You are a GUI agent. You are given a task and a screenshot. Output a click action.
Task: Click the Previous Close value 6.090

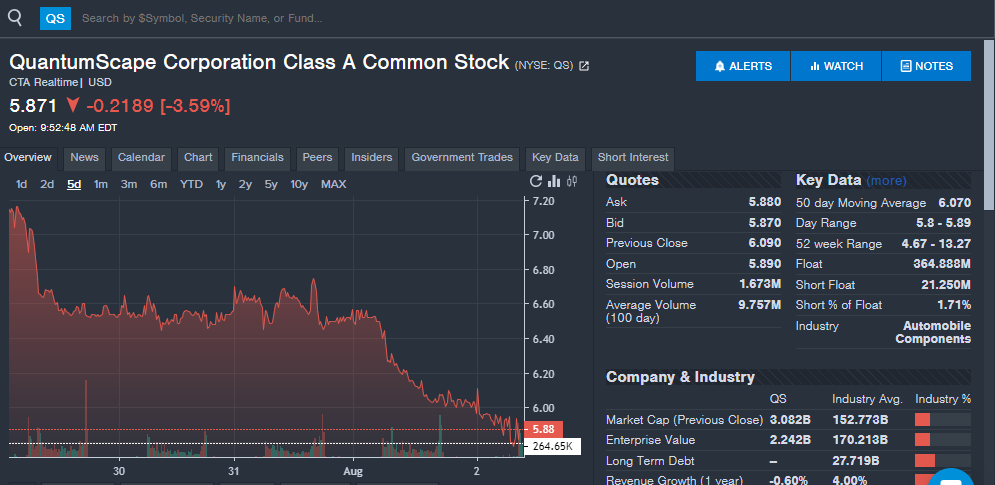coord(765,243)
